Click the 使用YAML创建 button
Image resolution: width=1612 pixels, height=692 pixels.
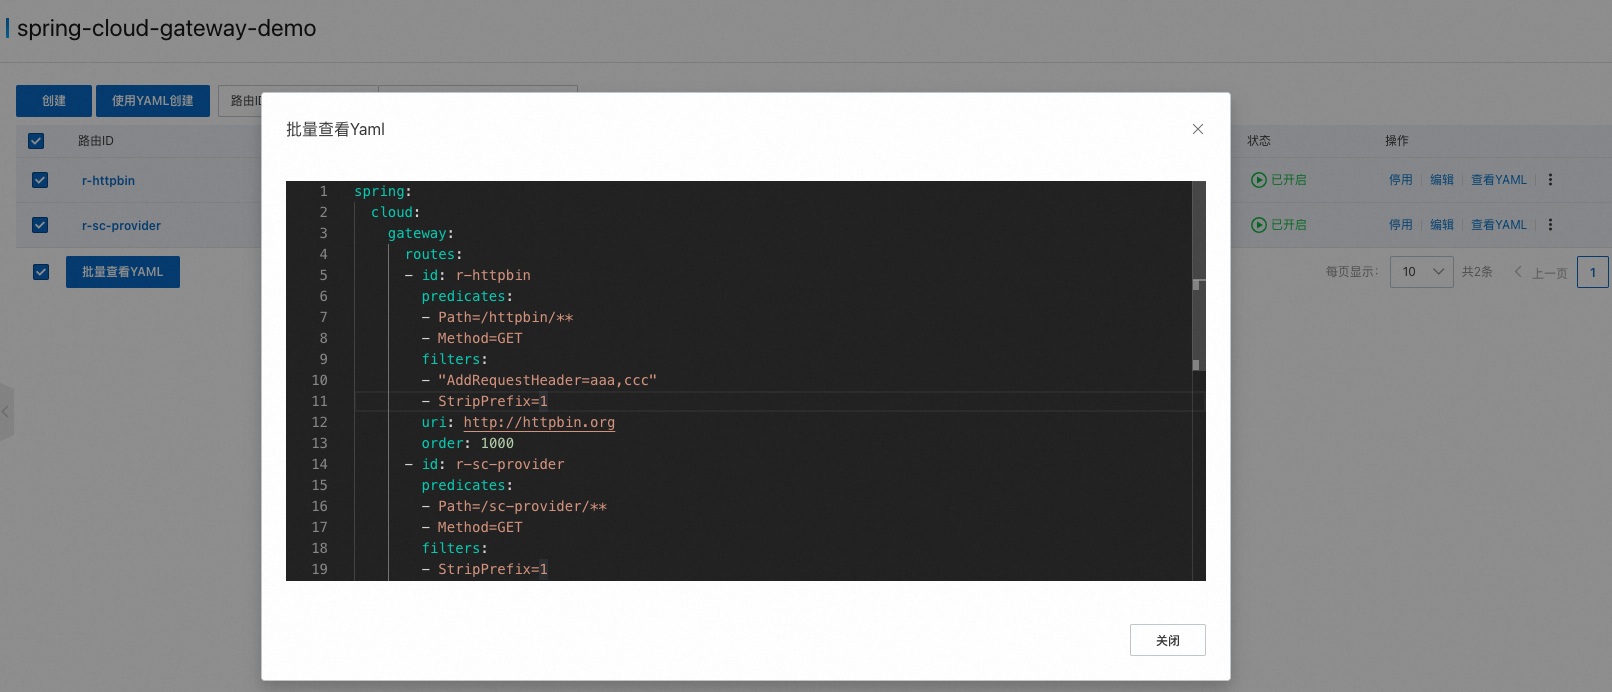pyautogui.click(x=153, y=101)
